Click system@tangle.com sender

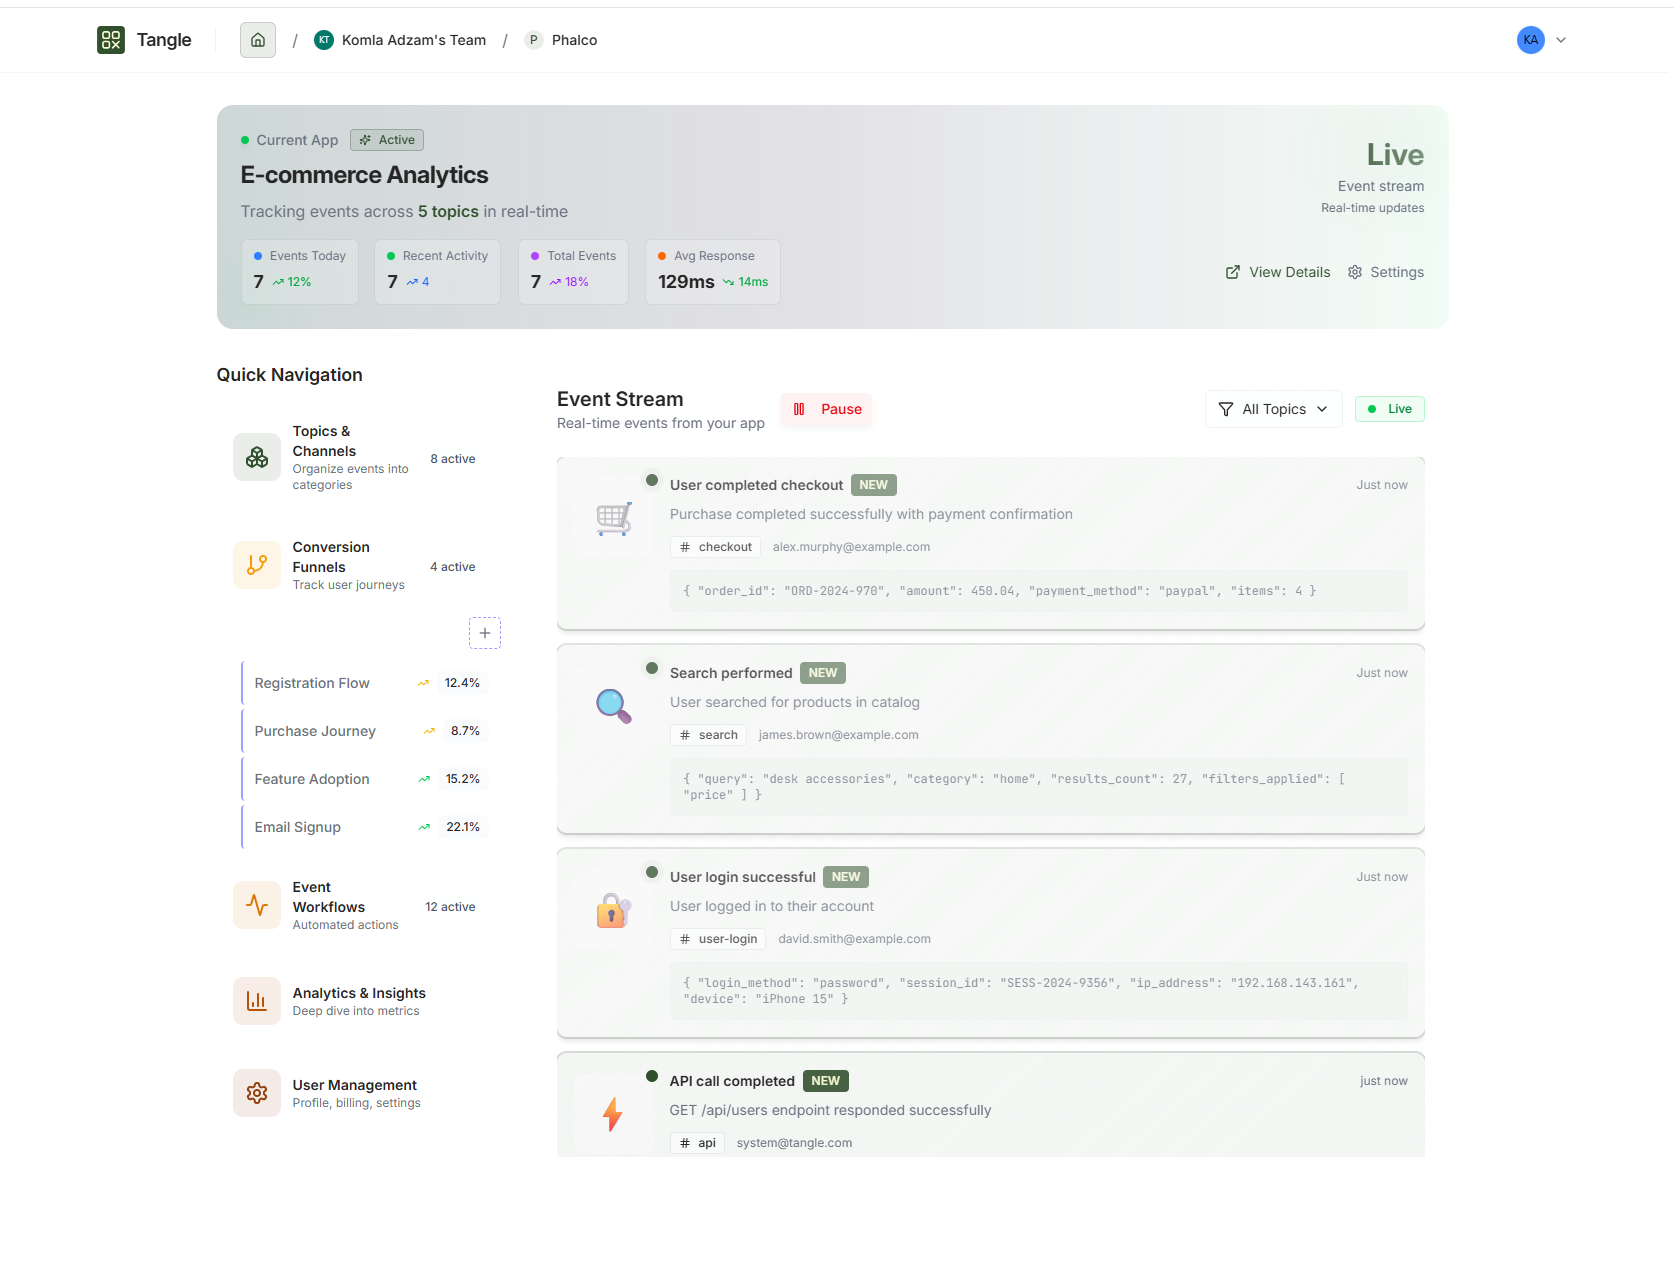click(794, 1143)
